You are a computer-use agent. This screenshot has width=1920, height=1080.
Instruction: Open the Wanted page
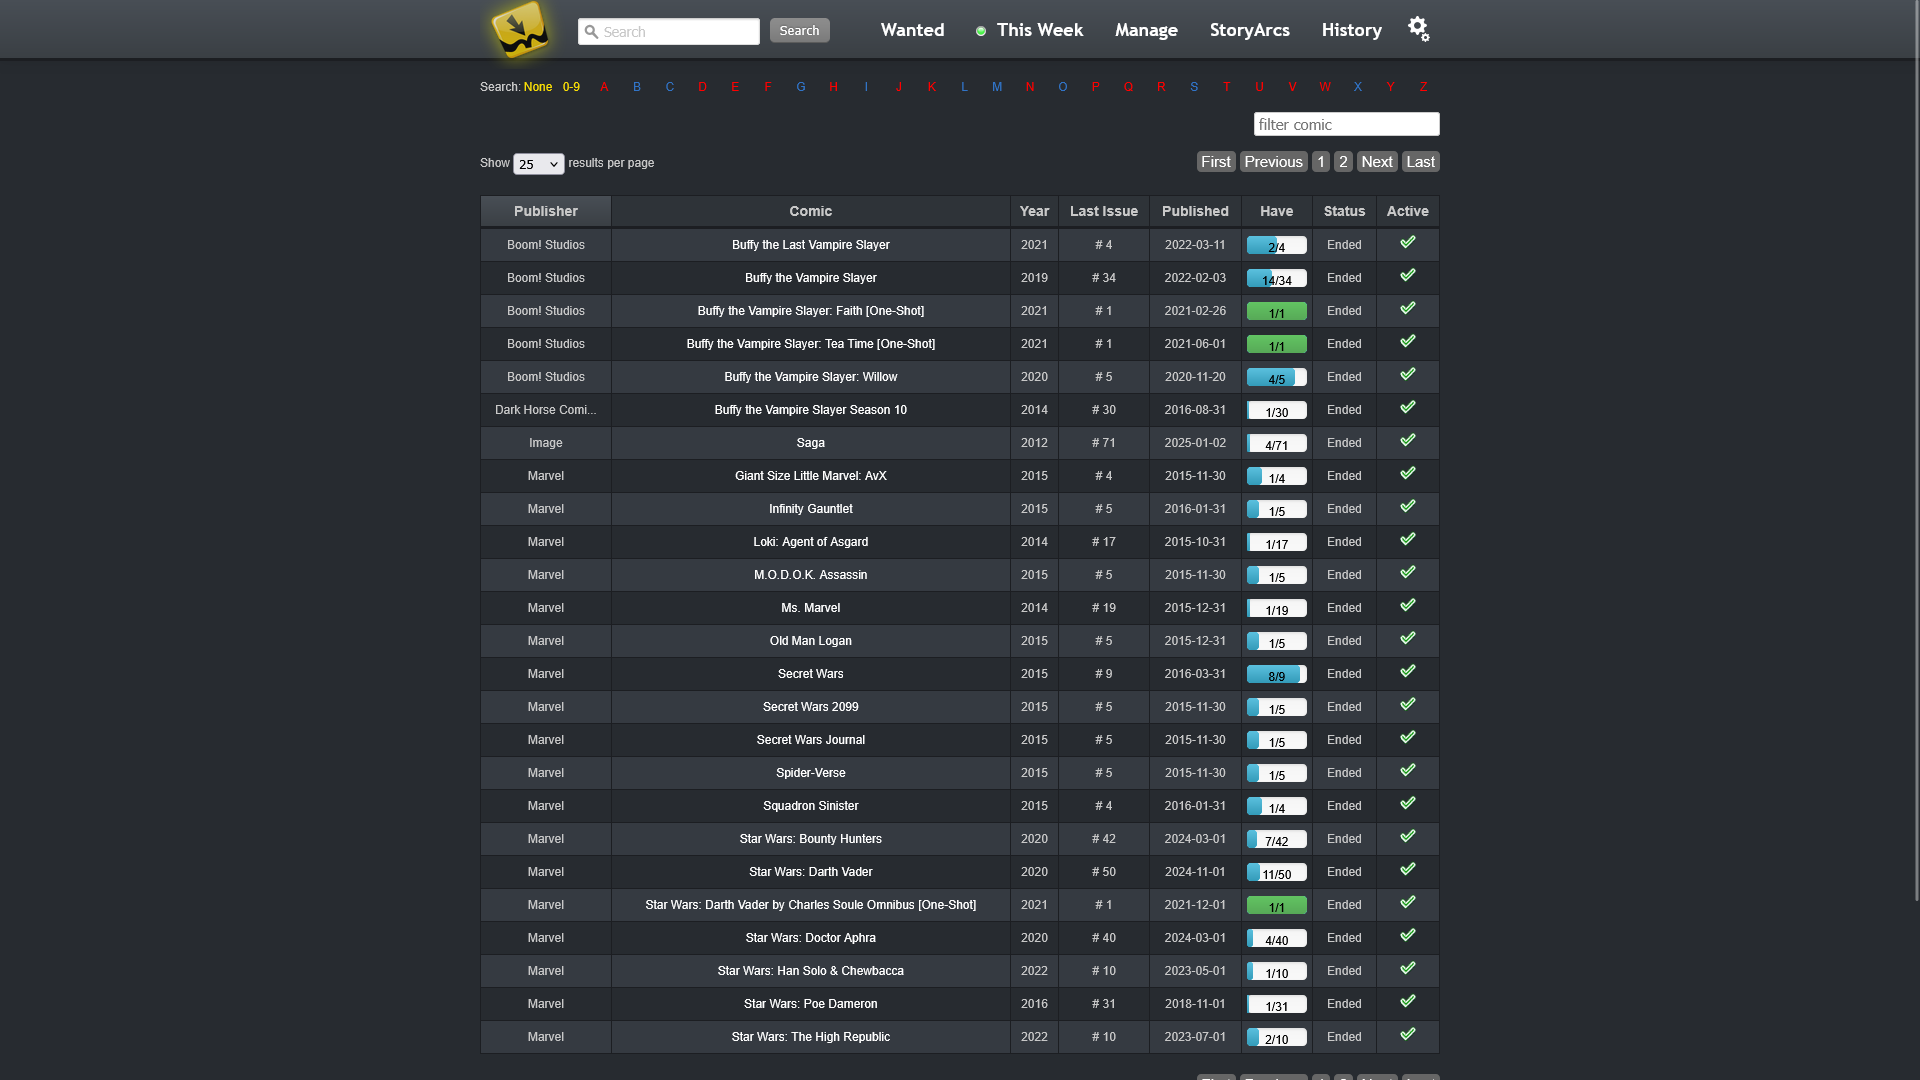coord(912,30)
